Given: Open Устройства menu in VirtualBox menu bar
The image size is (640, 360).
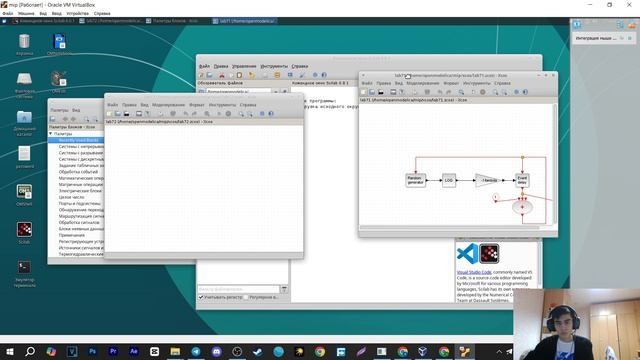Looking at the screenshot, I should [78, 13].
